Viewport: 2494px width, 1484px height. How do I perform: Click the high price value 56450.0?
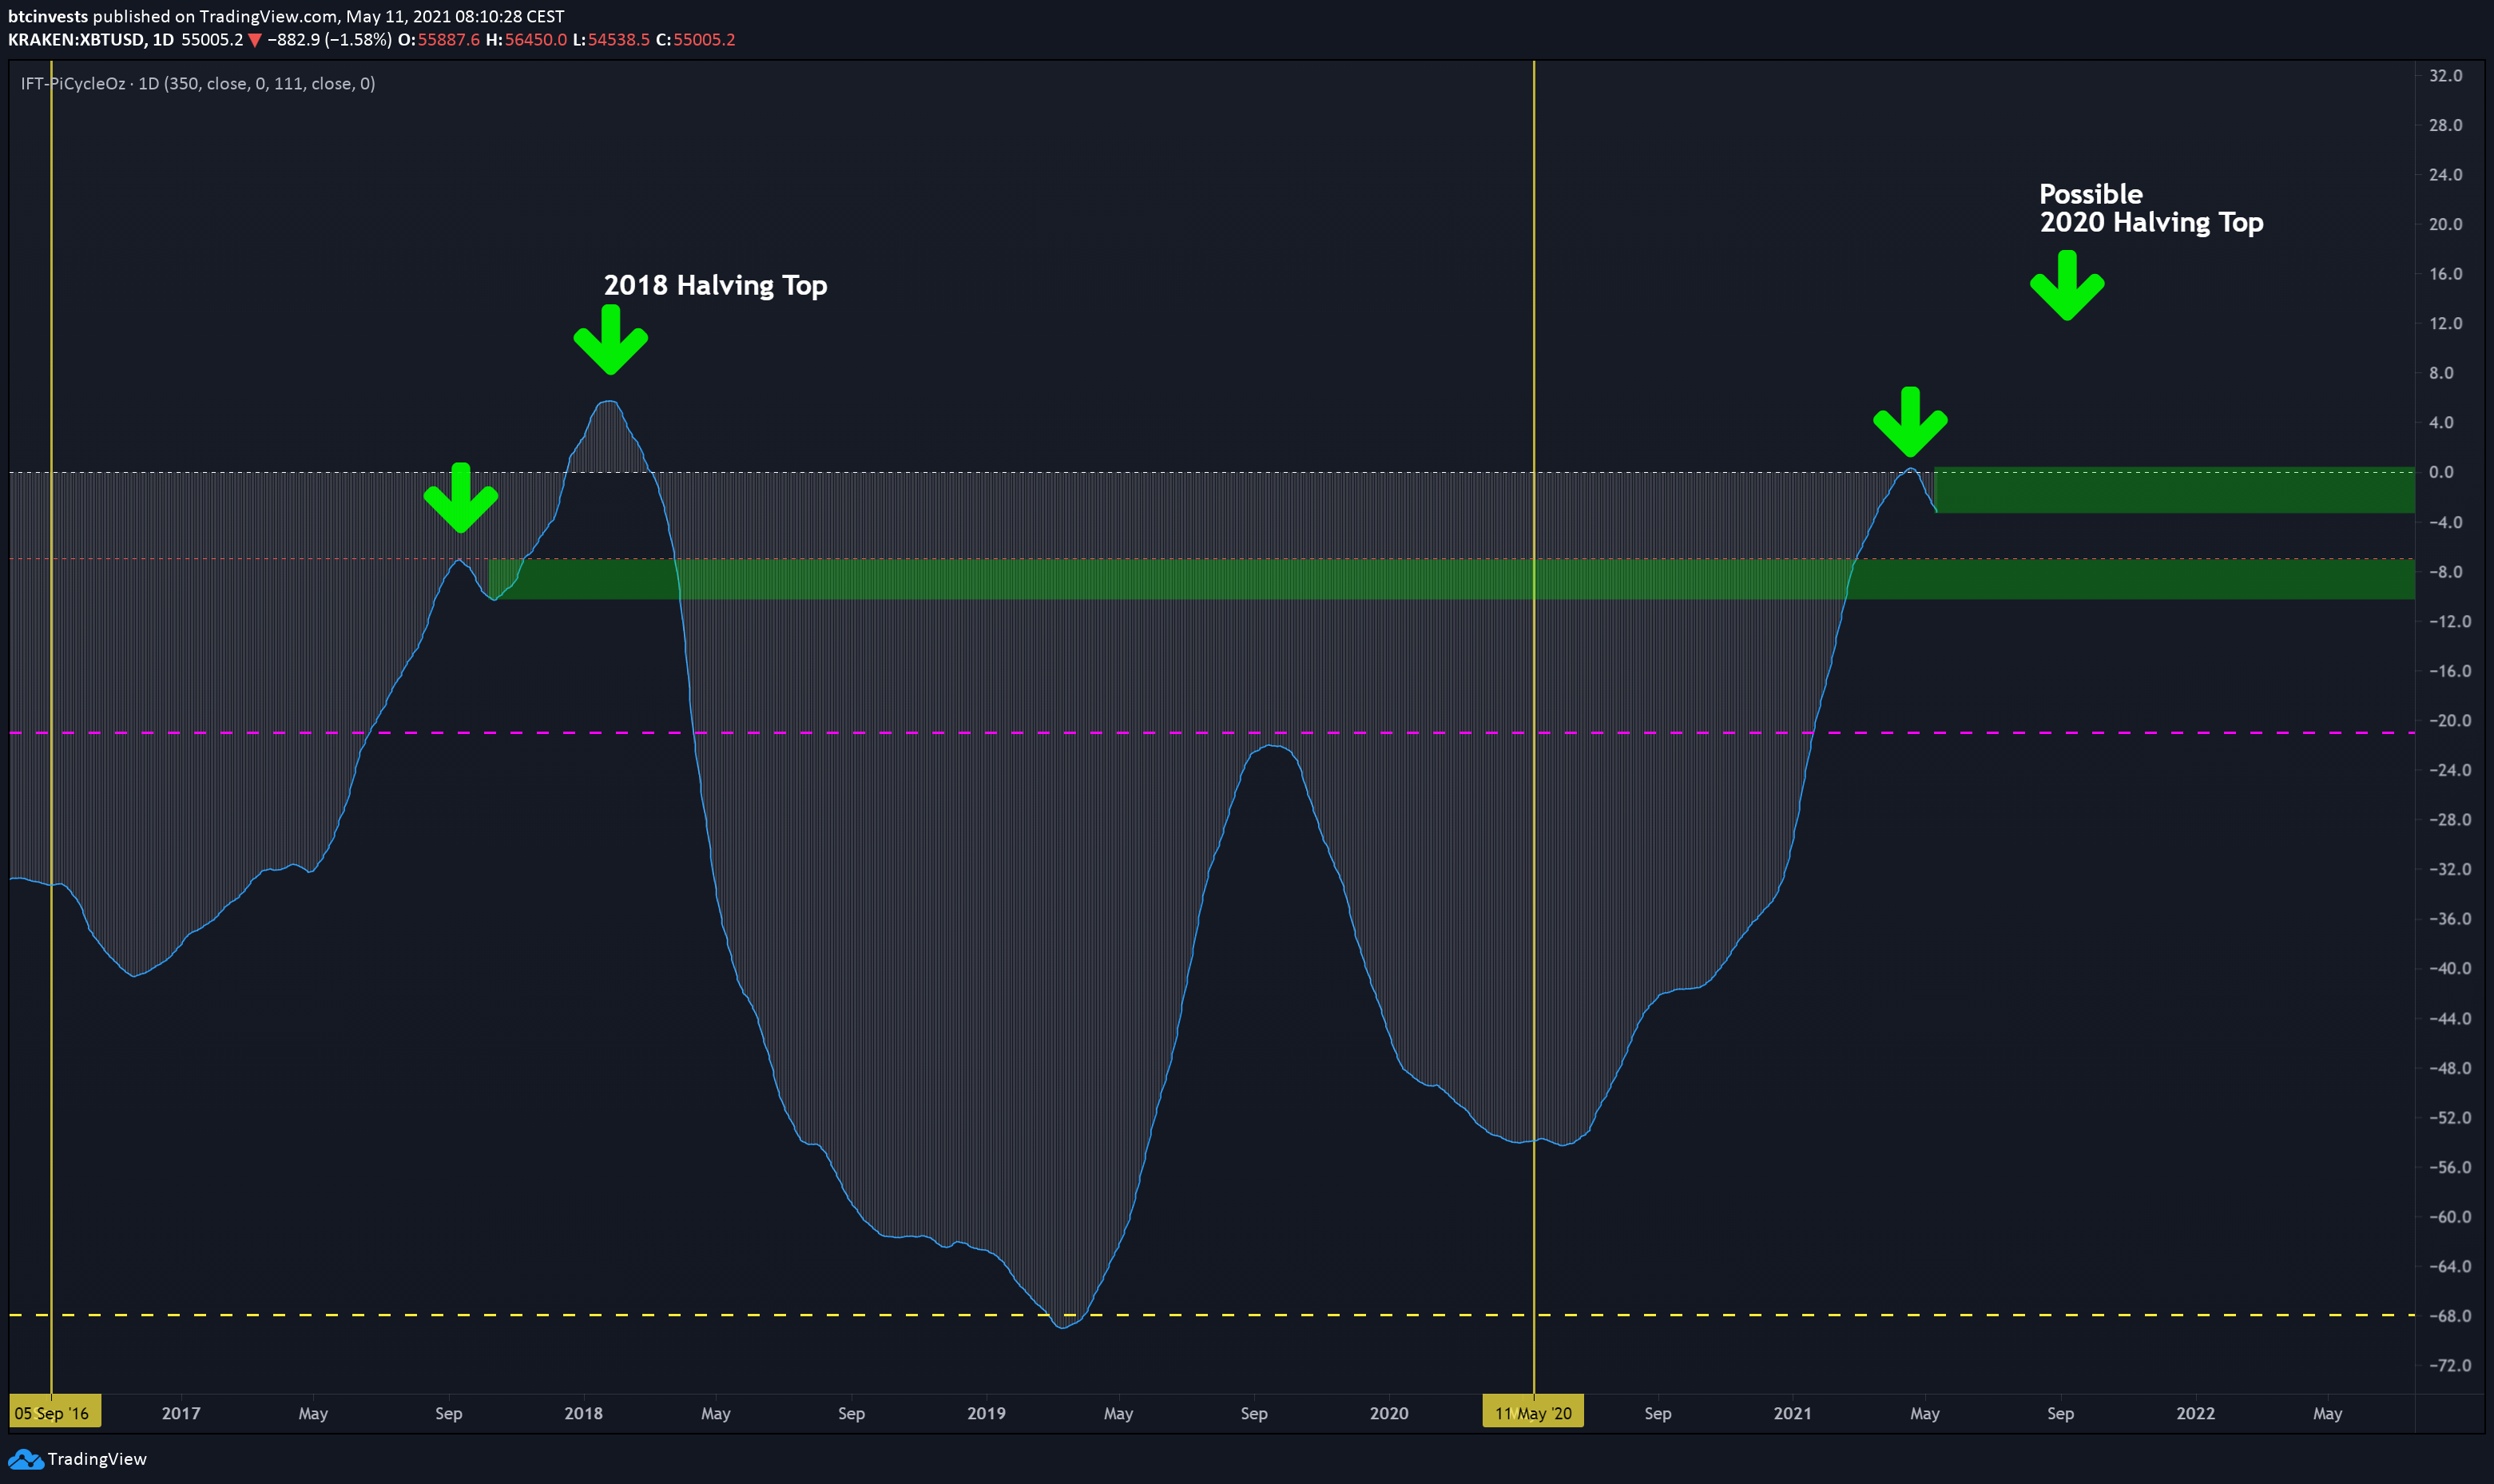[535, 40]
